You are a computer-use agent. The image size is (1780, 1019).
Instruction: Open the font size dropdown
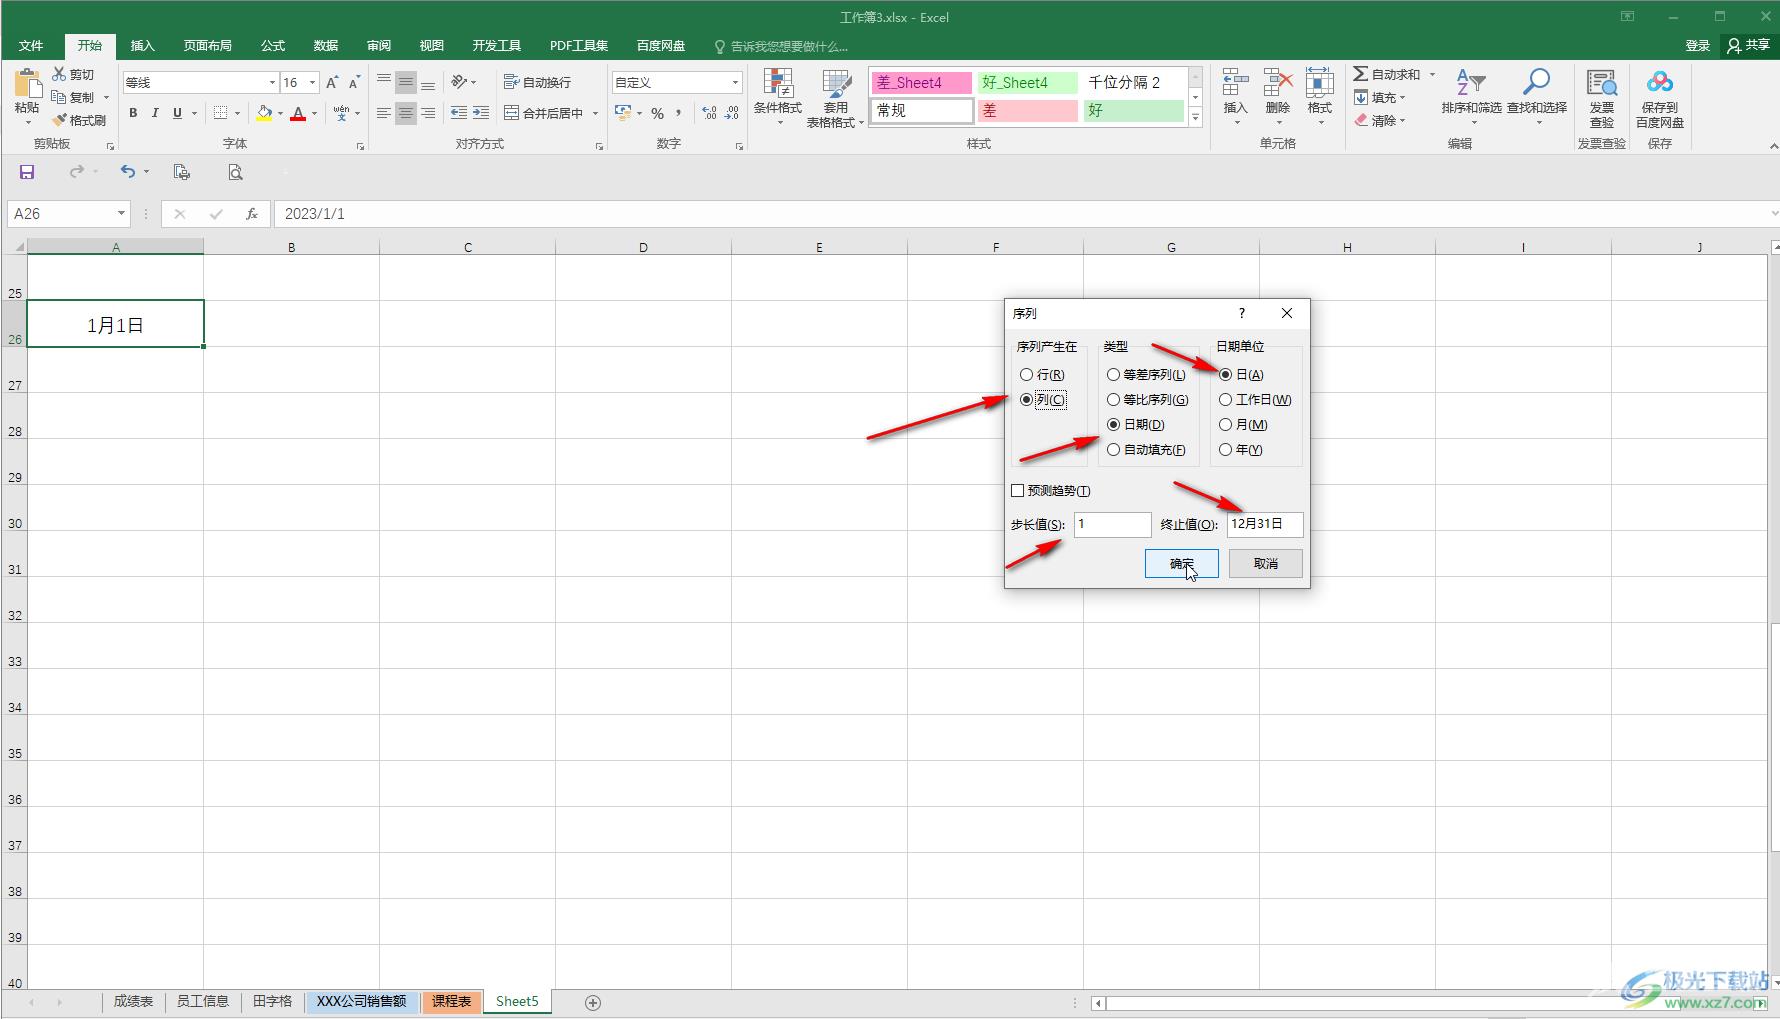coord(312,82)
